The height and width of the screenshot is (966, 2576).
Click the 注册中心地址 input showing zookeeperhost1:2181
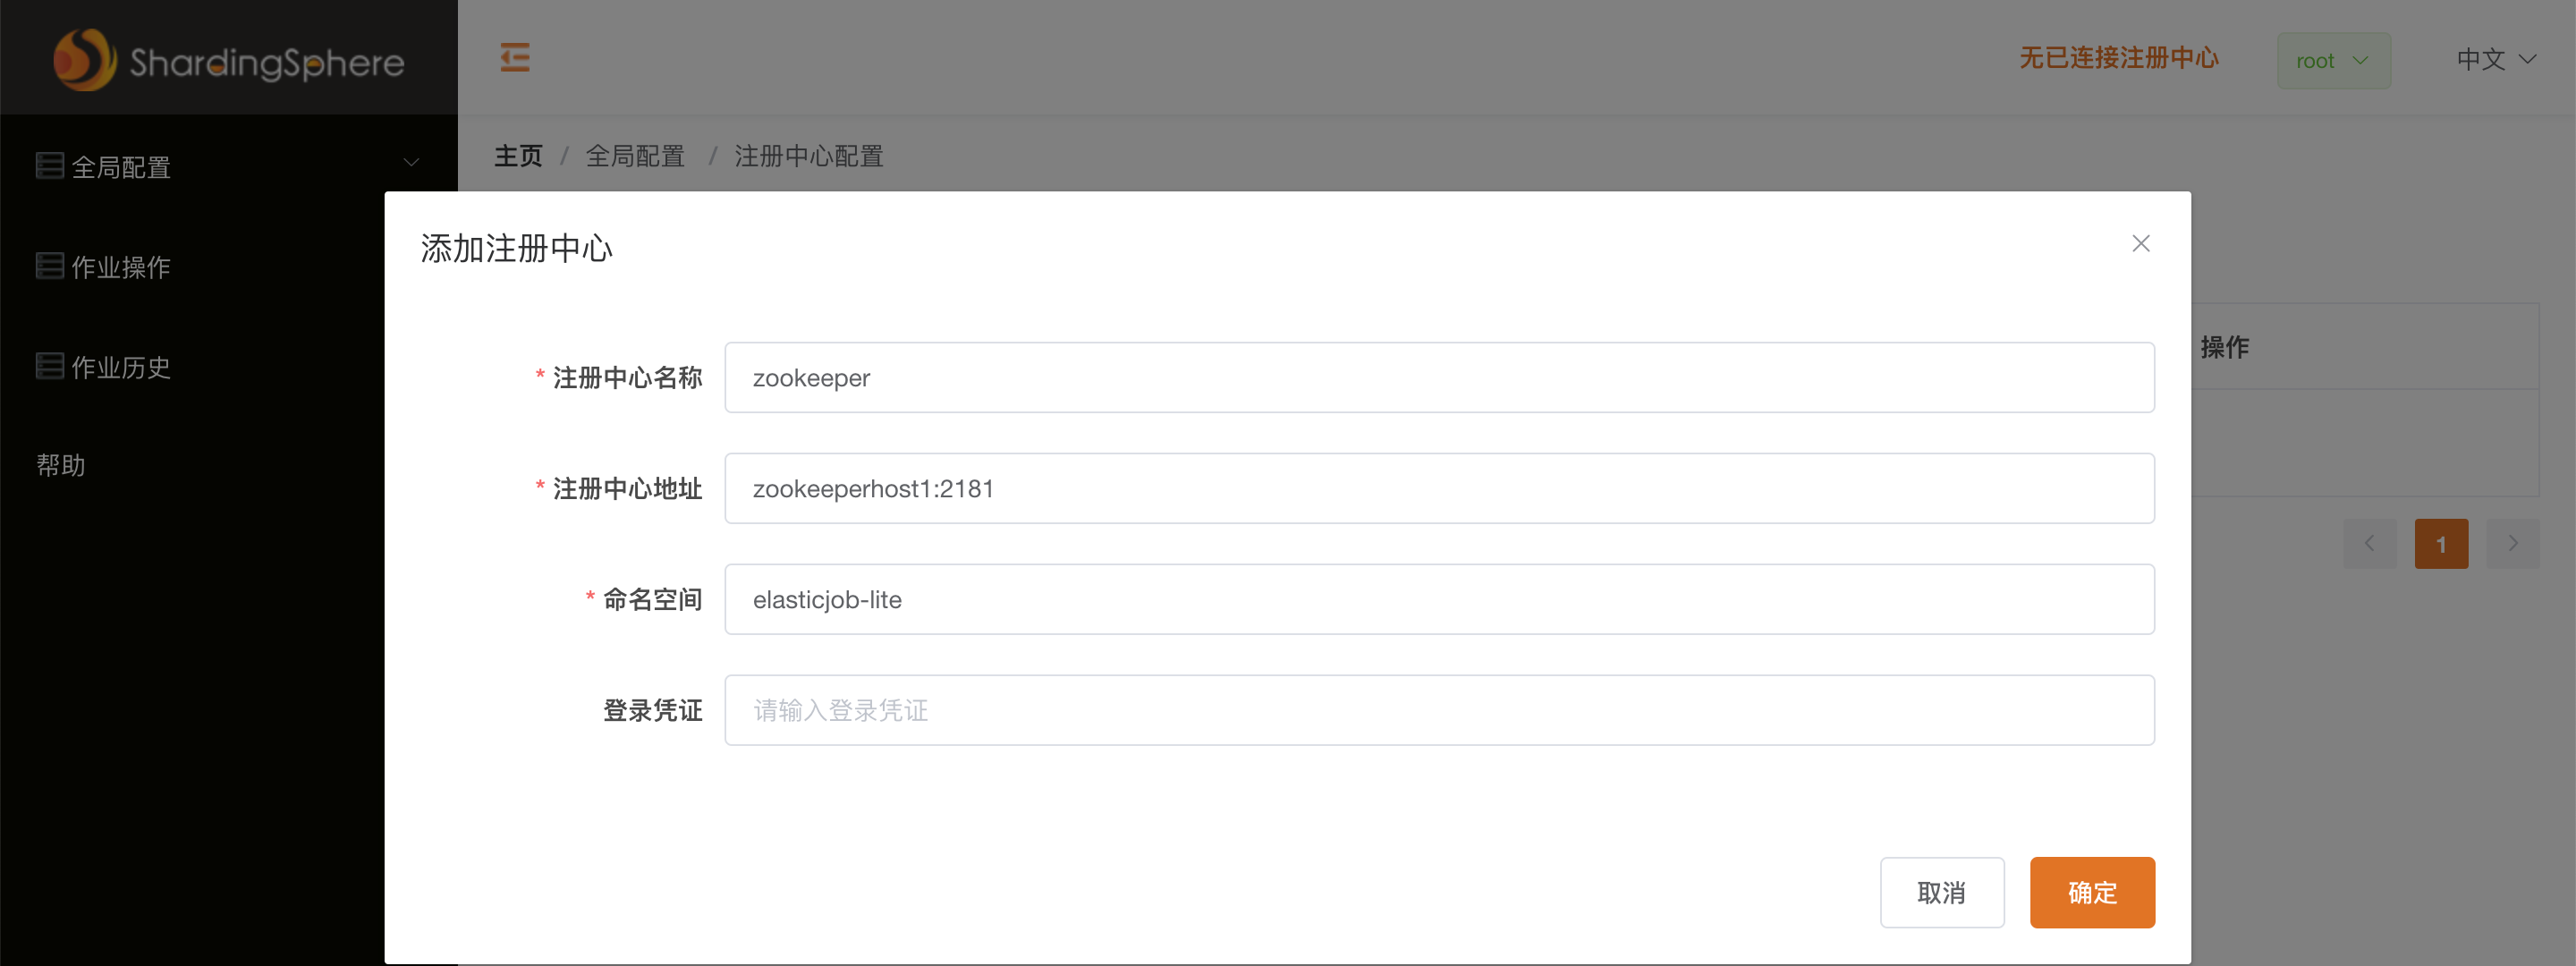click(1440, 488)
